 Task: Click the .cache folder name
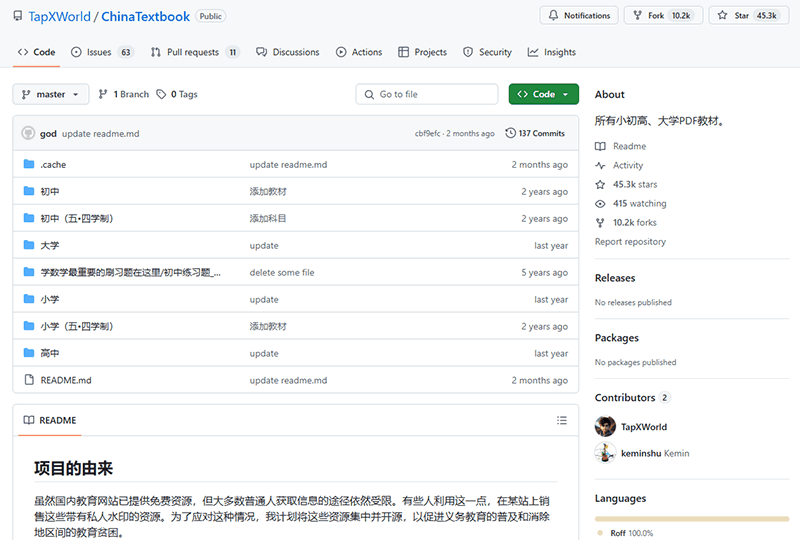click(53, 164)
